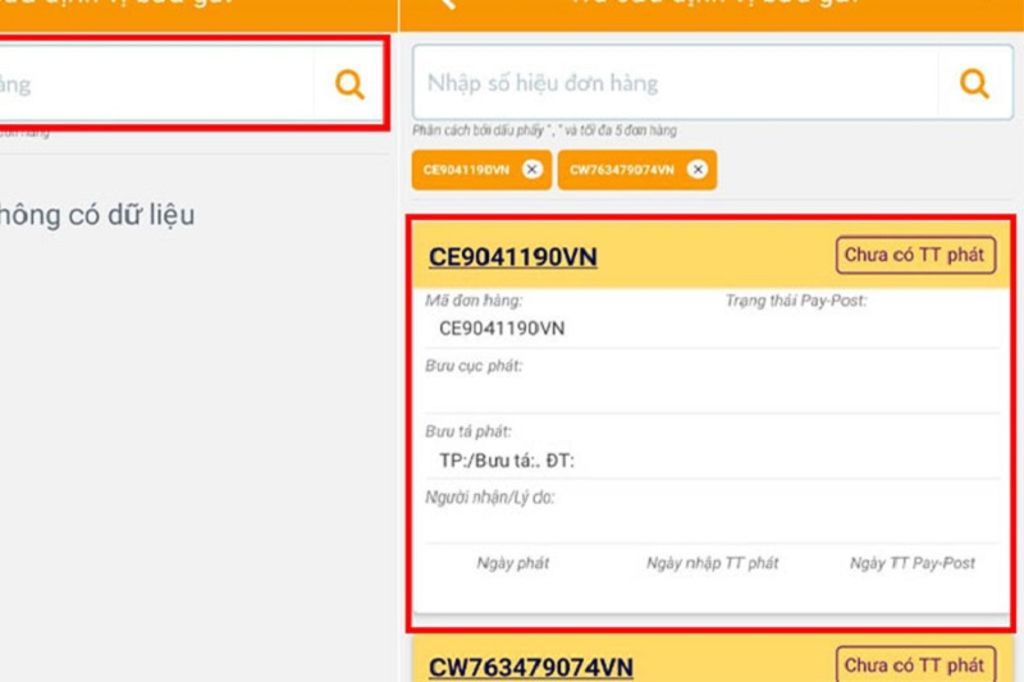
Task: Tap the back arrow in the right header
Action: [446, 4]
